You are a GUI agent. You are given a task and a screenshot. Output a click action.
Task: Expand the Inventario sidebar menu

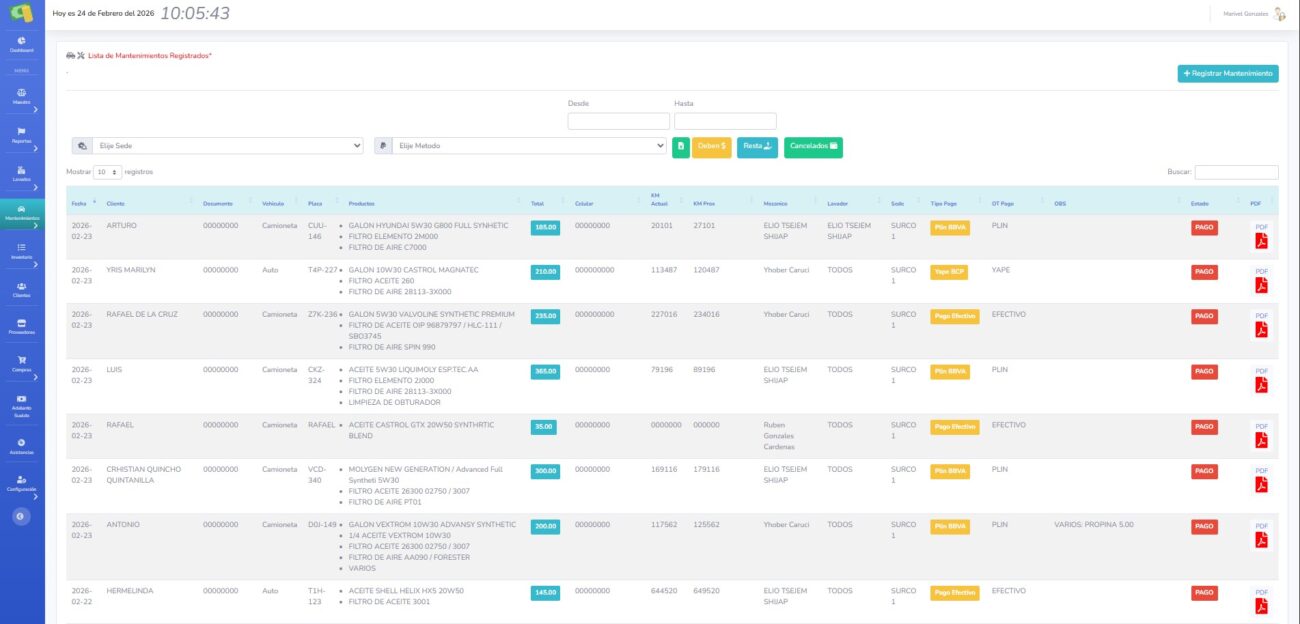[22, 251]
